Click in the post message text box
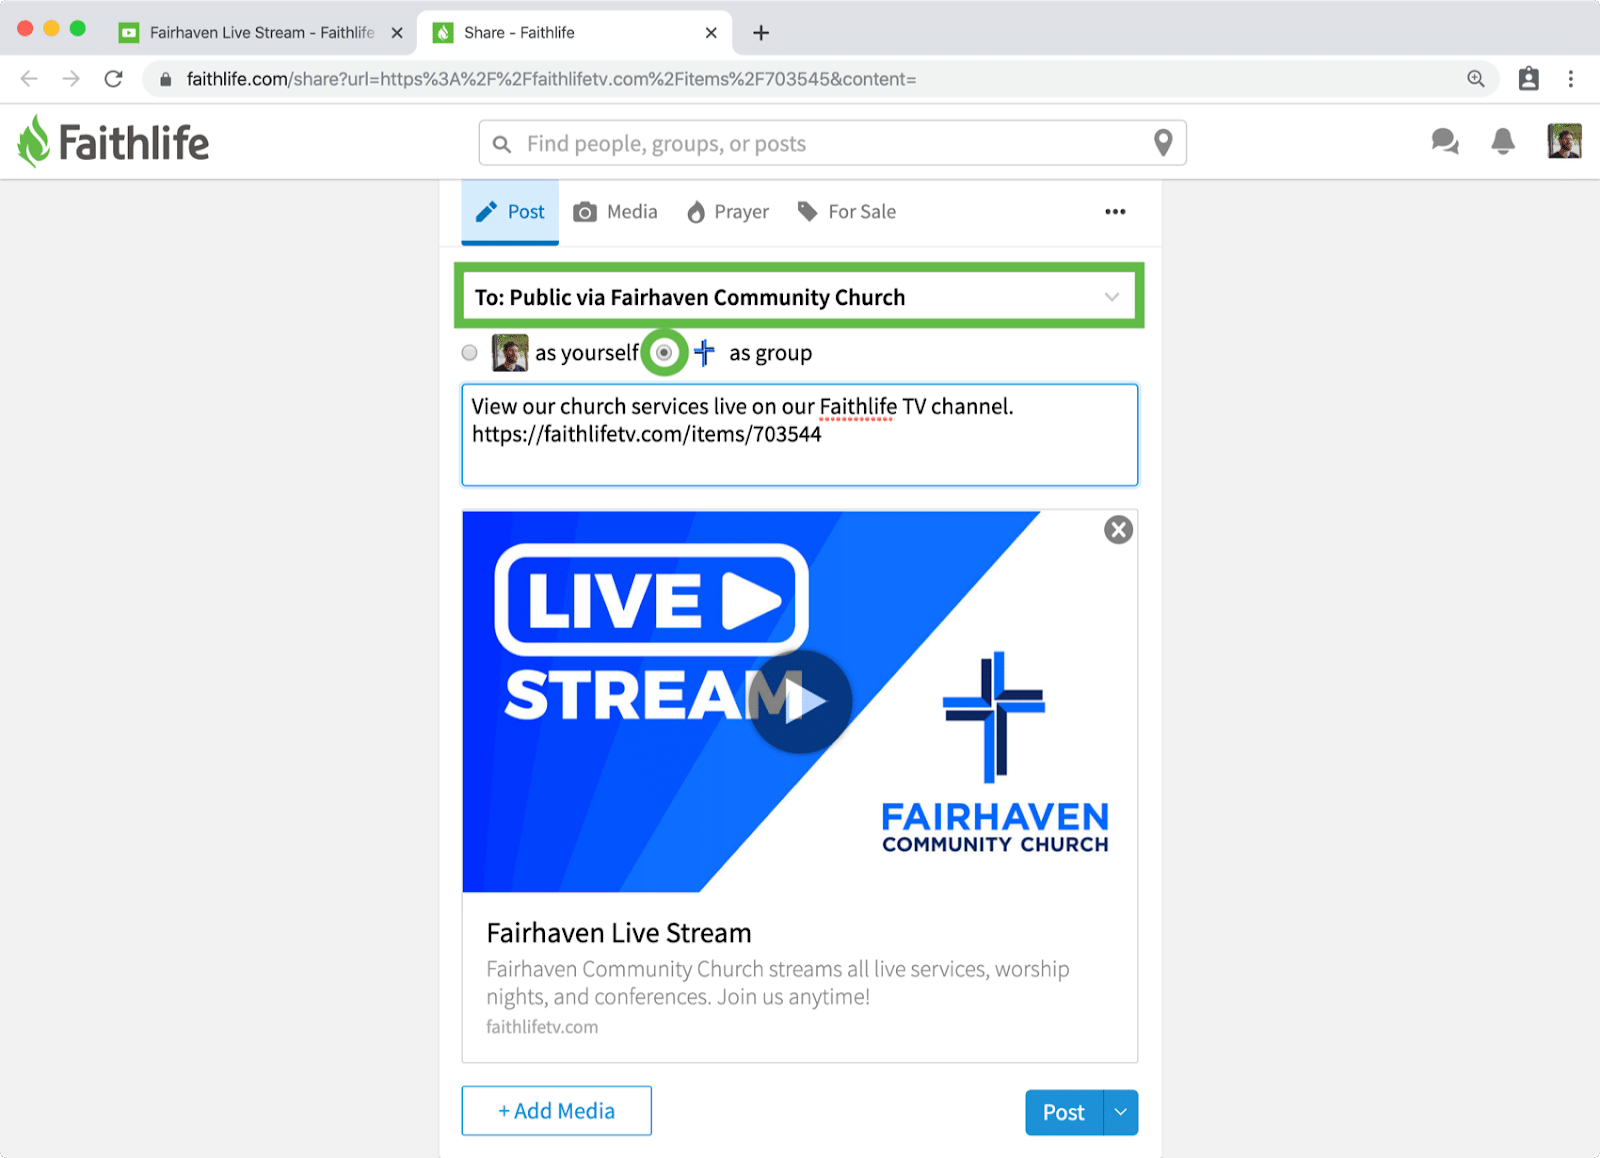 [799, 435]
